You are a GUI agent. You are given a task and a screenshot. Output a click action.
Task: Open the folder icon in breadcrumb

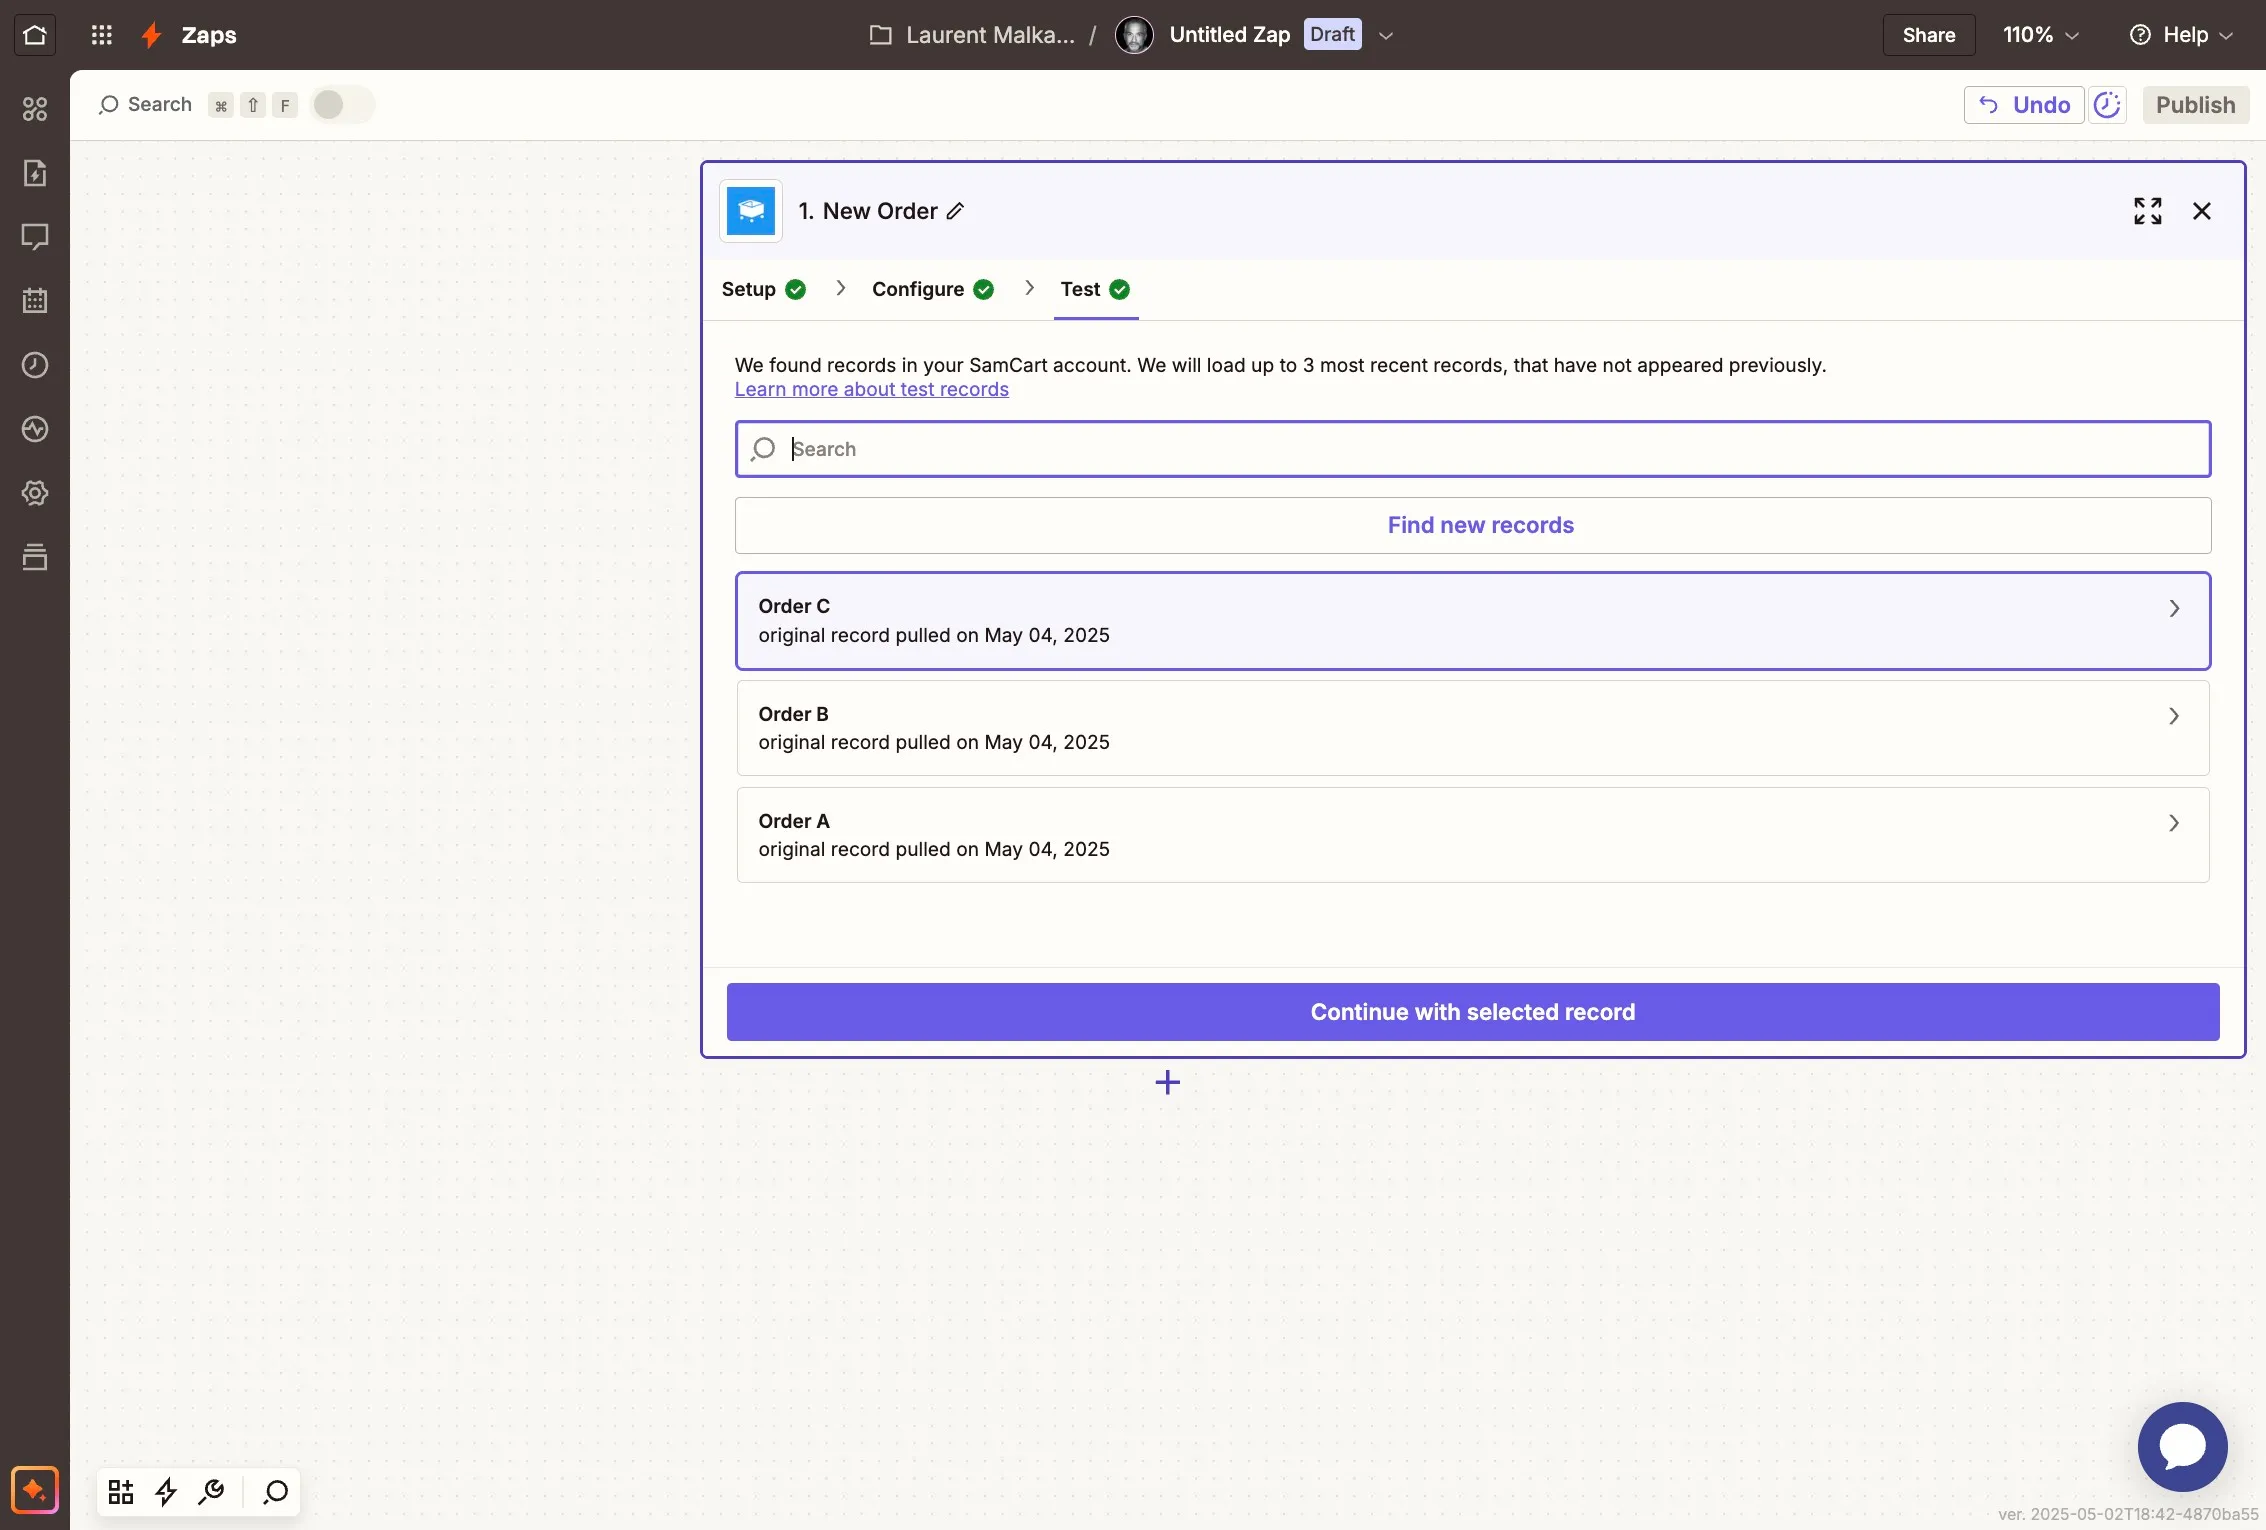(x=880, y=35)
